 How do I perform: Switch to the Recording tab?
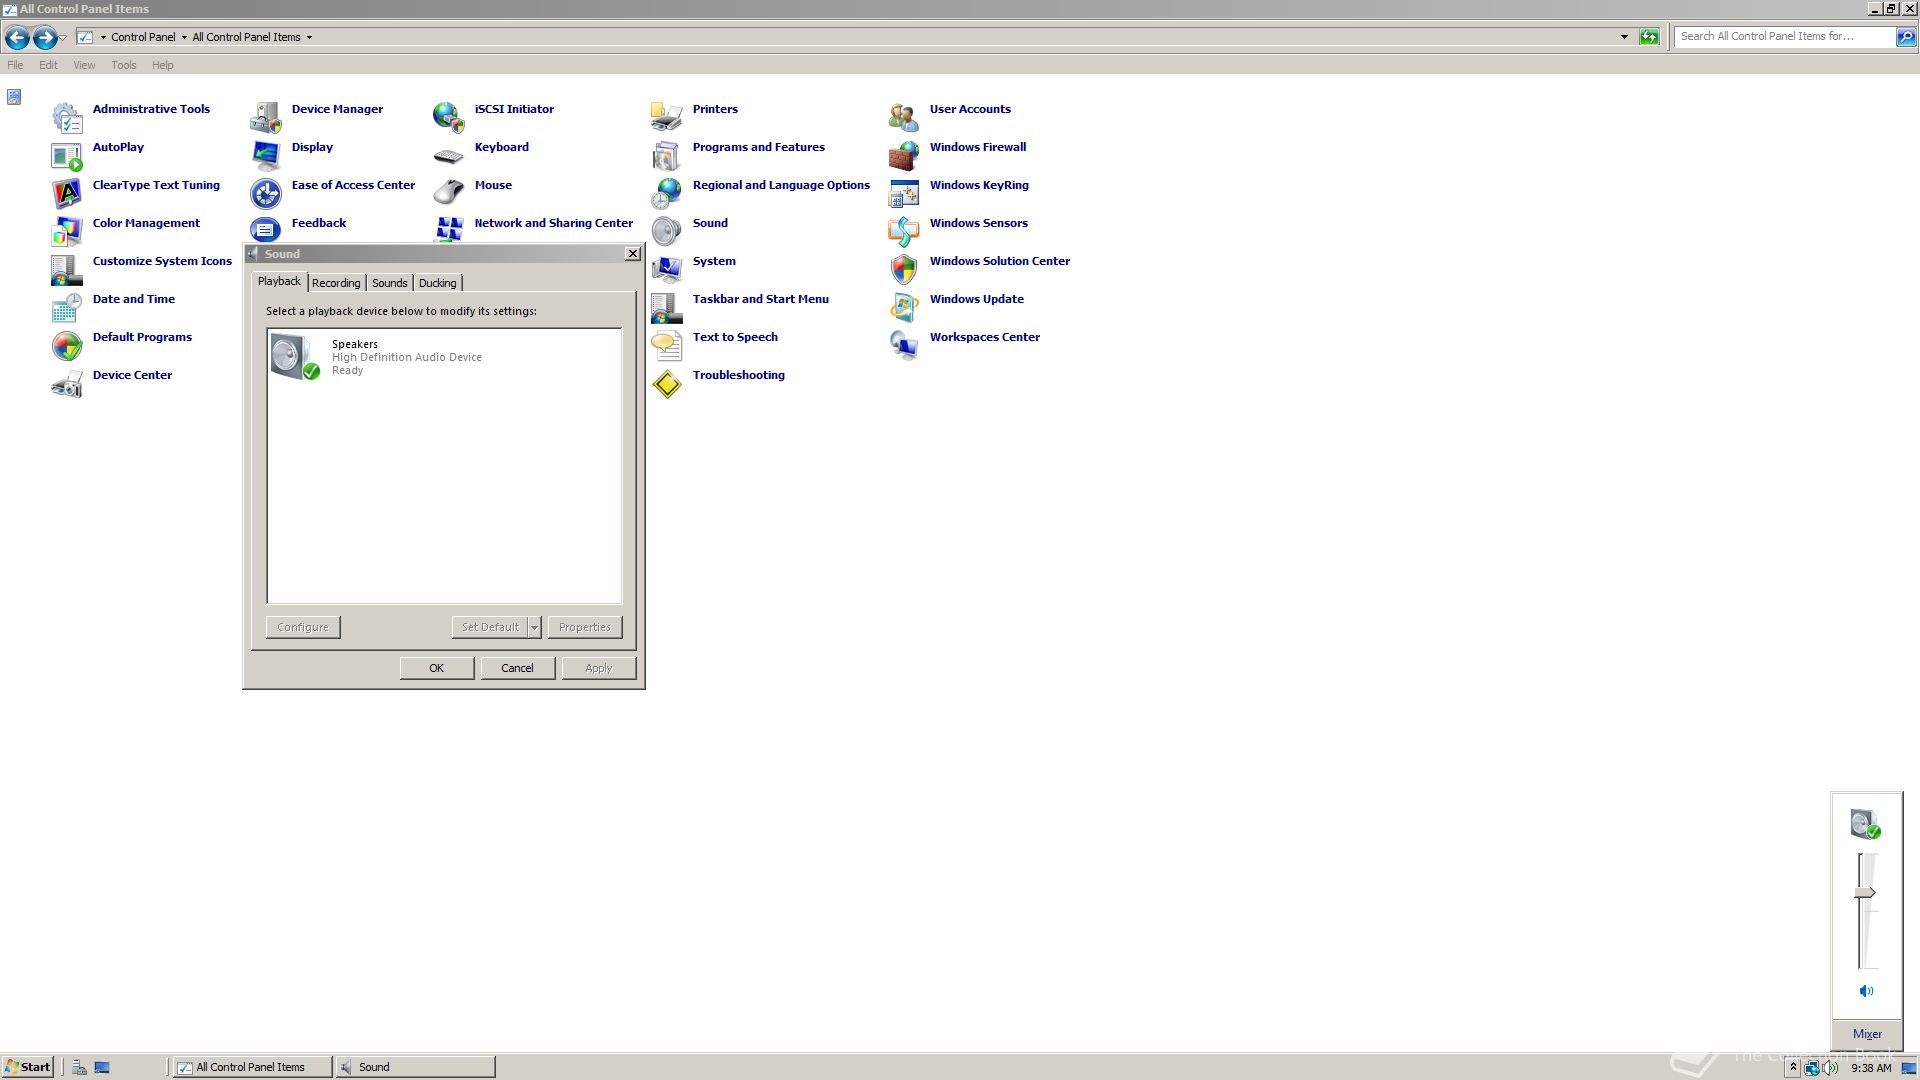(x=336, y=283)
